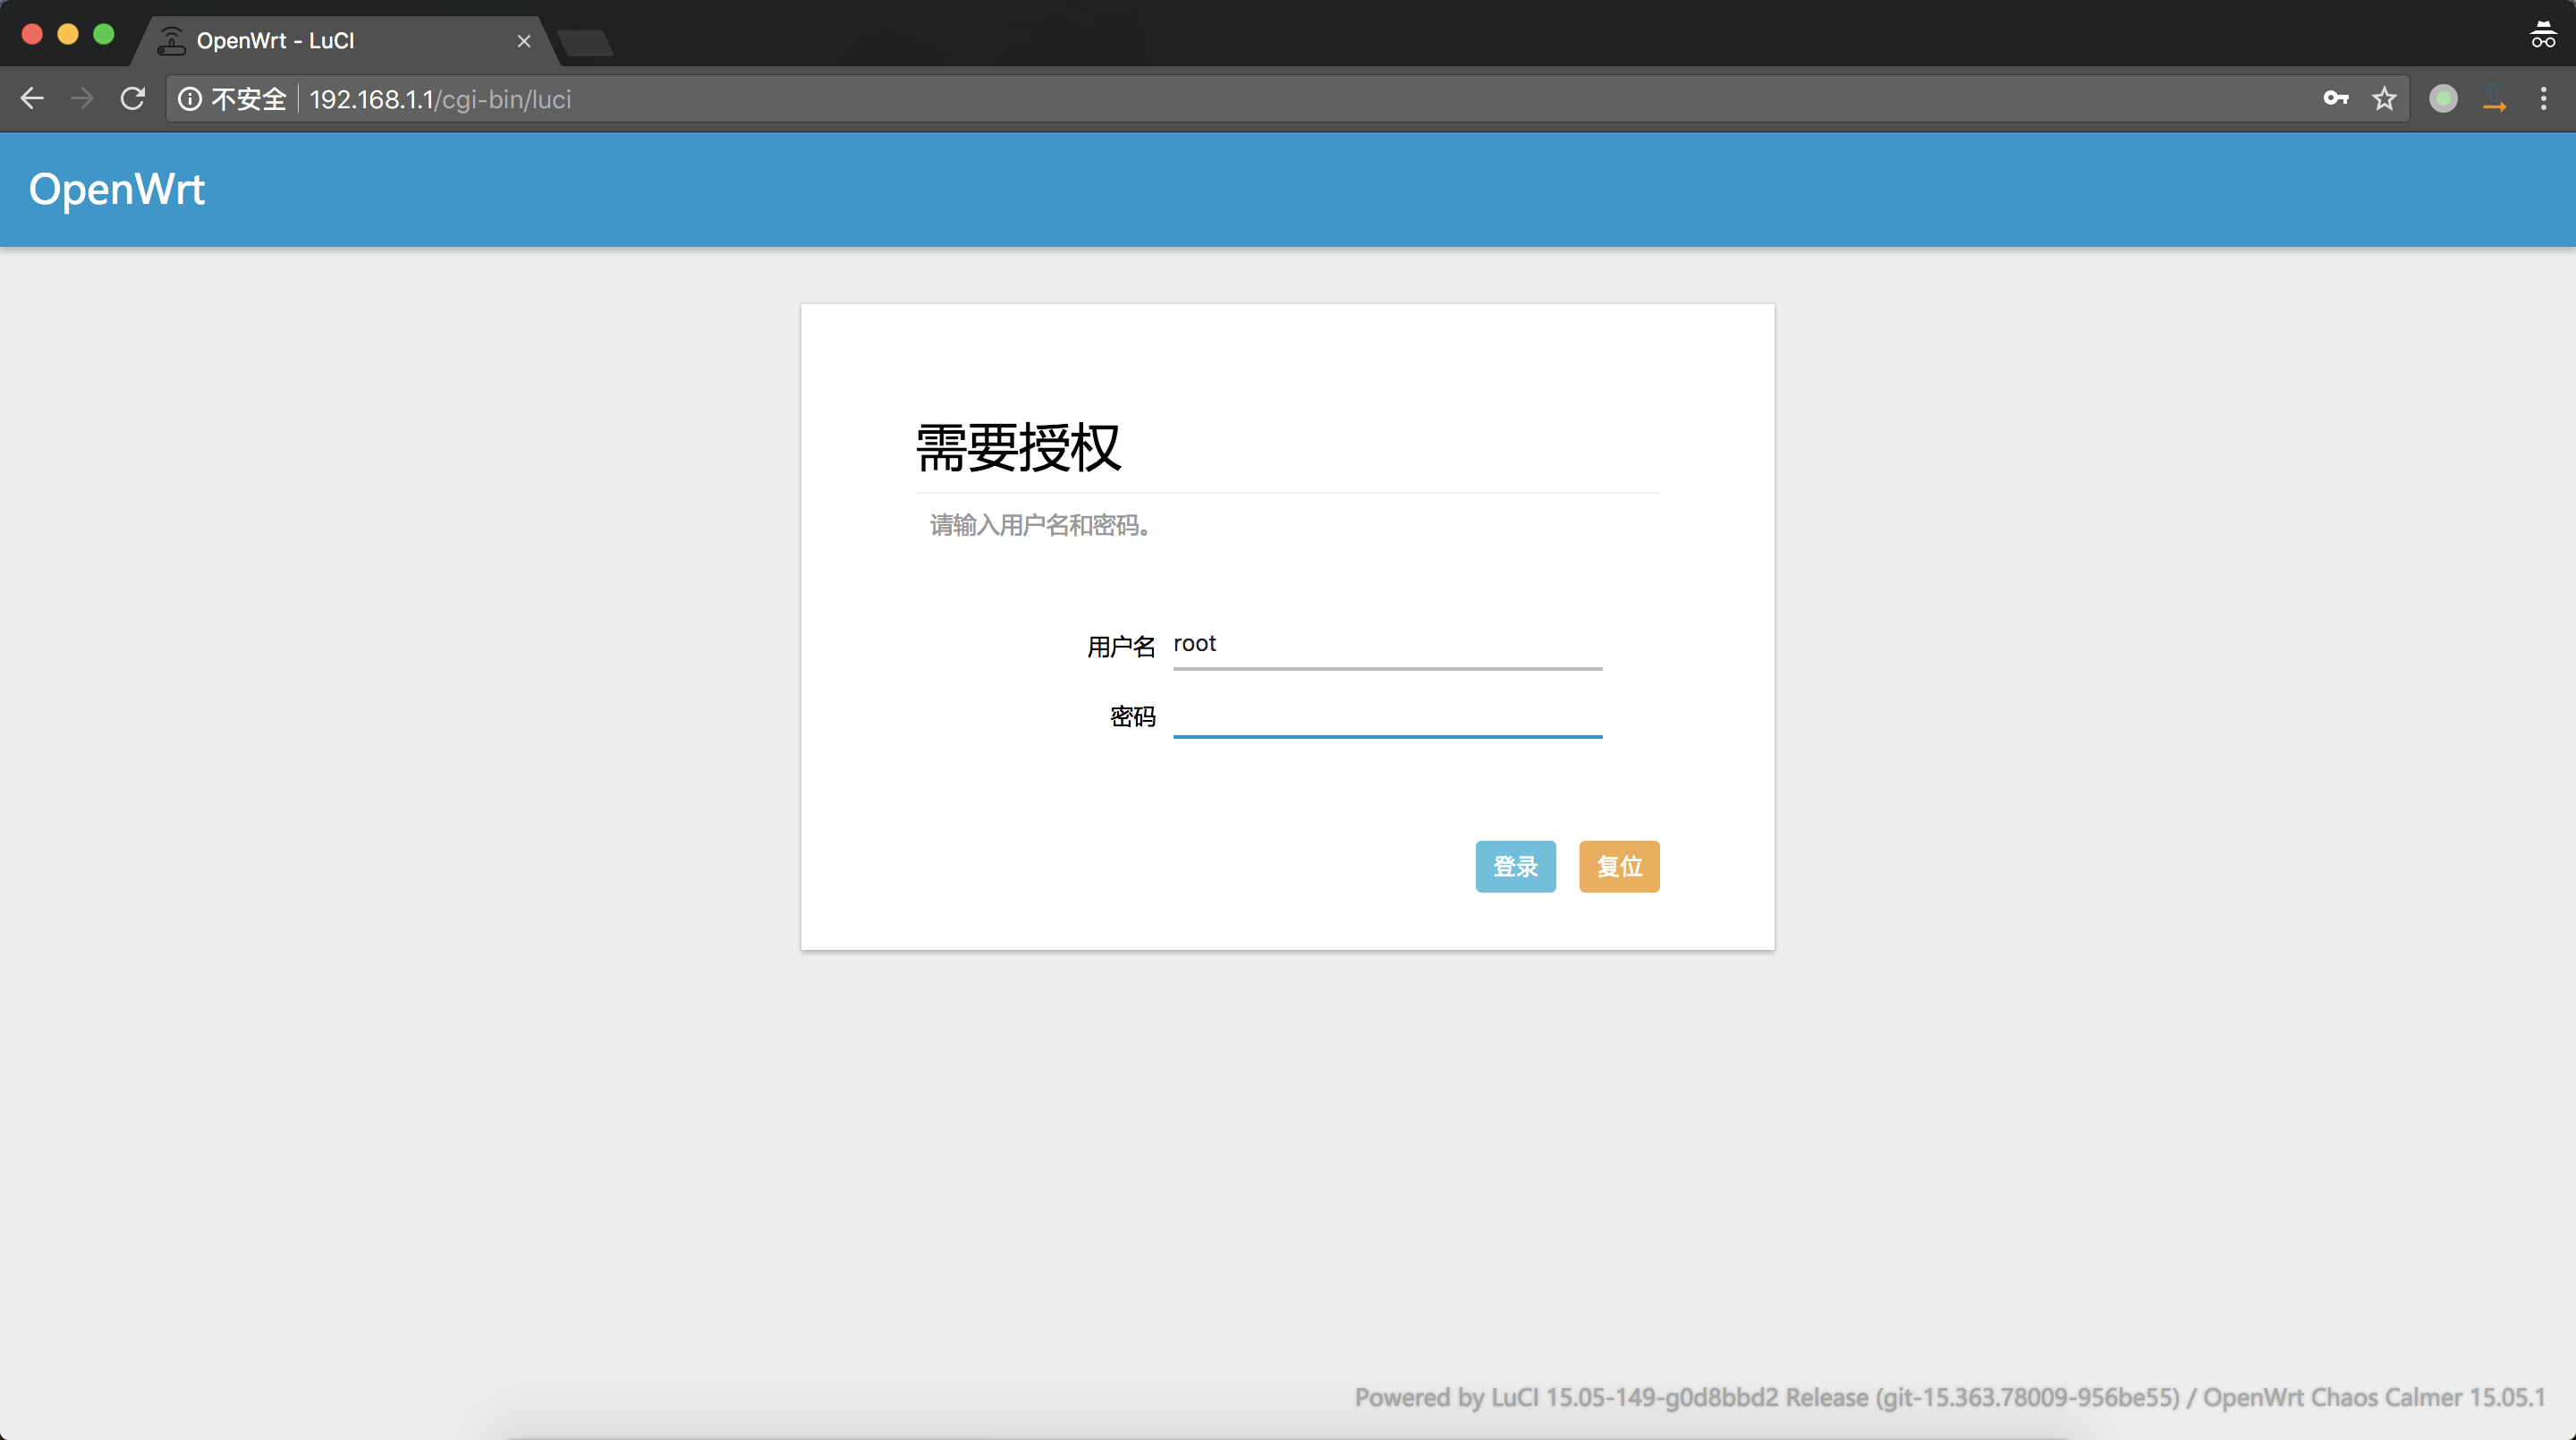Click the OpenWrt header brand link
Screen dimensions: 2576x1440
pos(116,189)
